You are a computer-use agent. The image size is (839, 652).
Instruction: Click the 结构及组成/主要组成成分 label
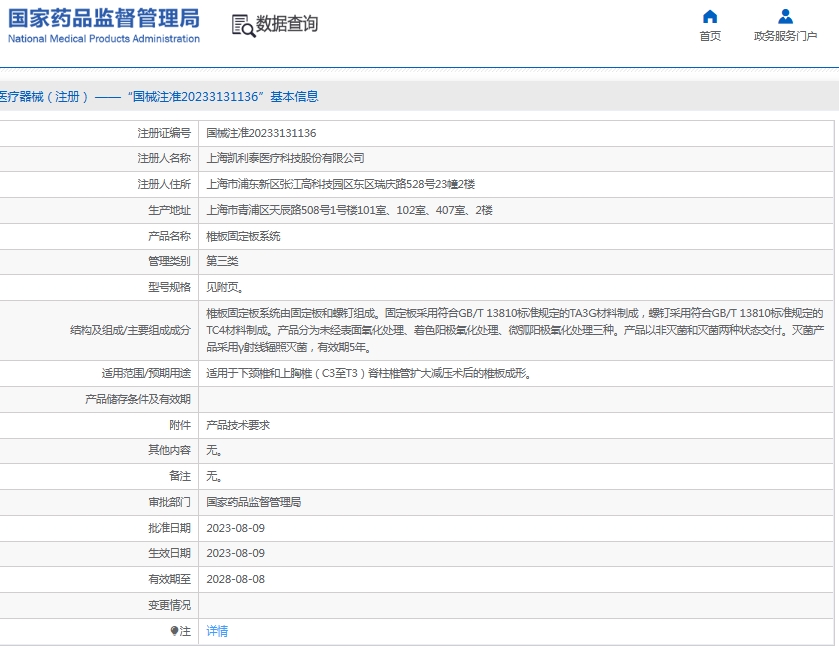pyautogui.click(x=130, y=331)
